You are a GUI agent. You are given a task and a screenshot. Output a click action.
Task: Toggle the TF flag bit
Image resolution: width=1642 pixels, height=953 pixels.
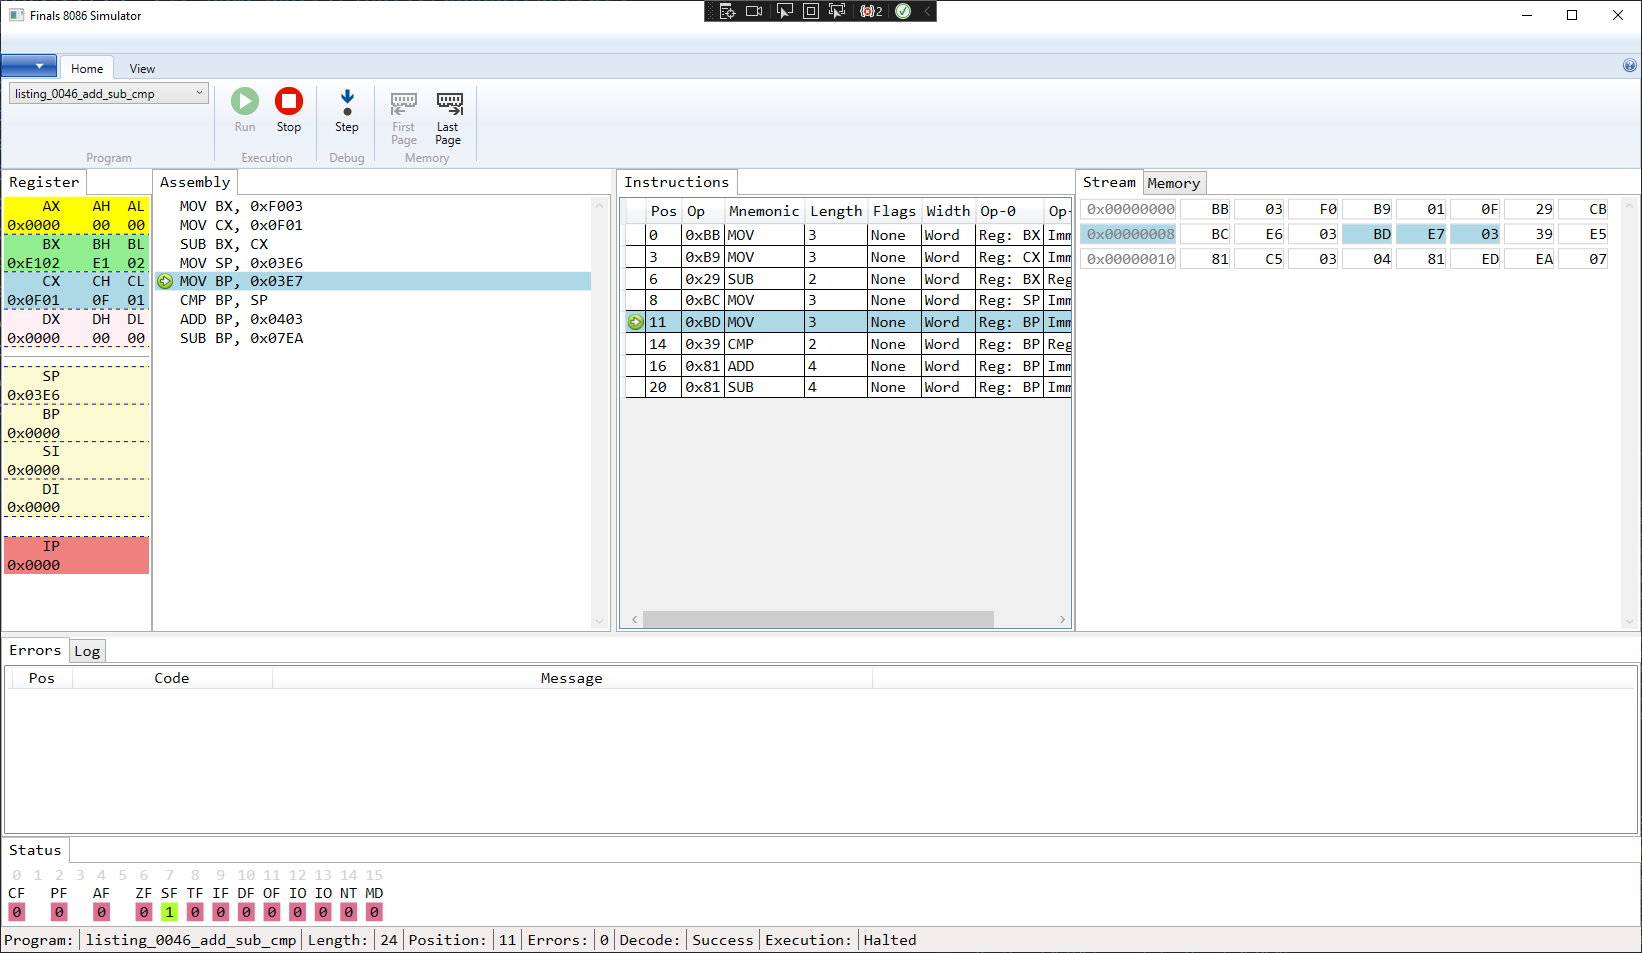(x=195, y=912)
